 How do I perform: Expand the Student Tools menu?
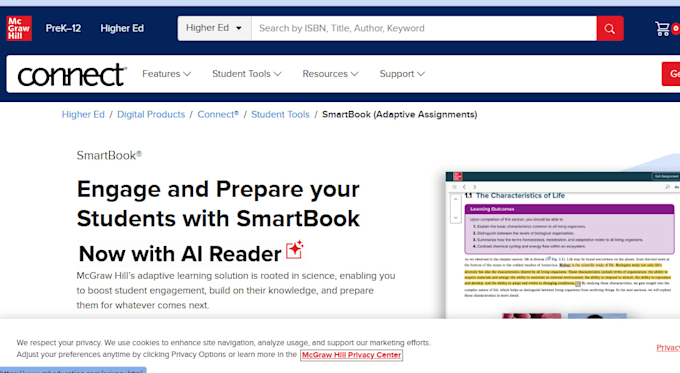tap(247, 74)
